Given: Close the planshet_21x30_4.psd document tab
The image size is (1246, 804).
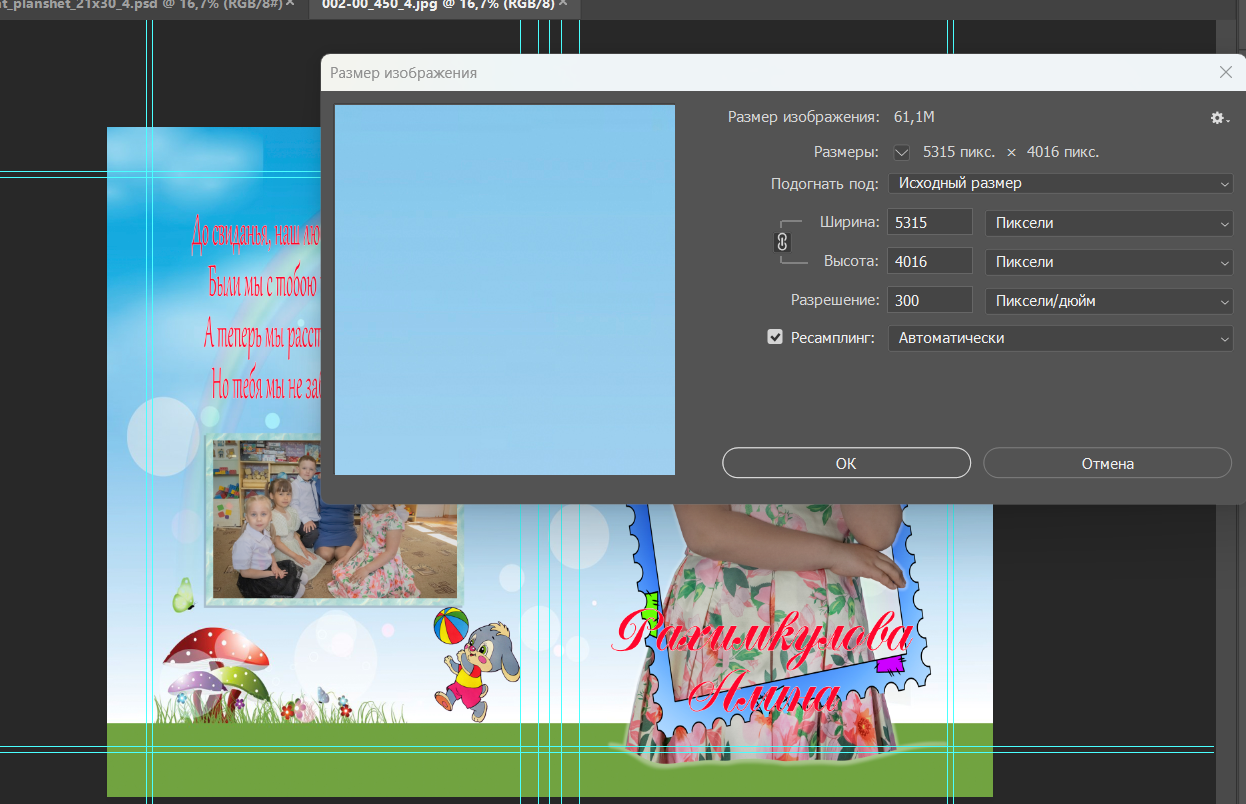Looking at the screenshot, I should [x=290, y=5].
